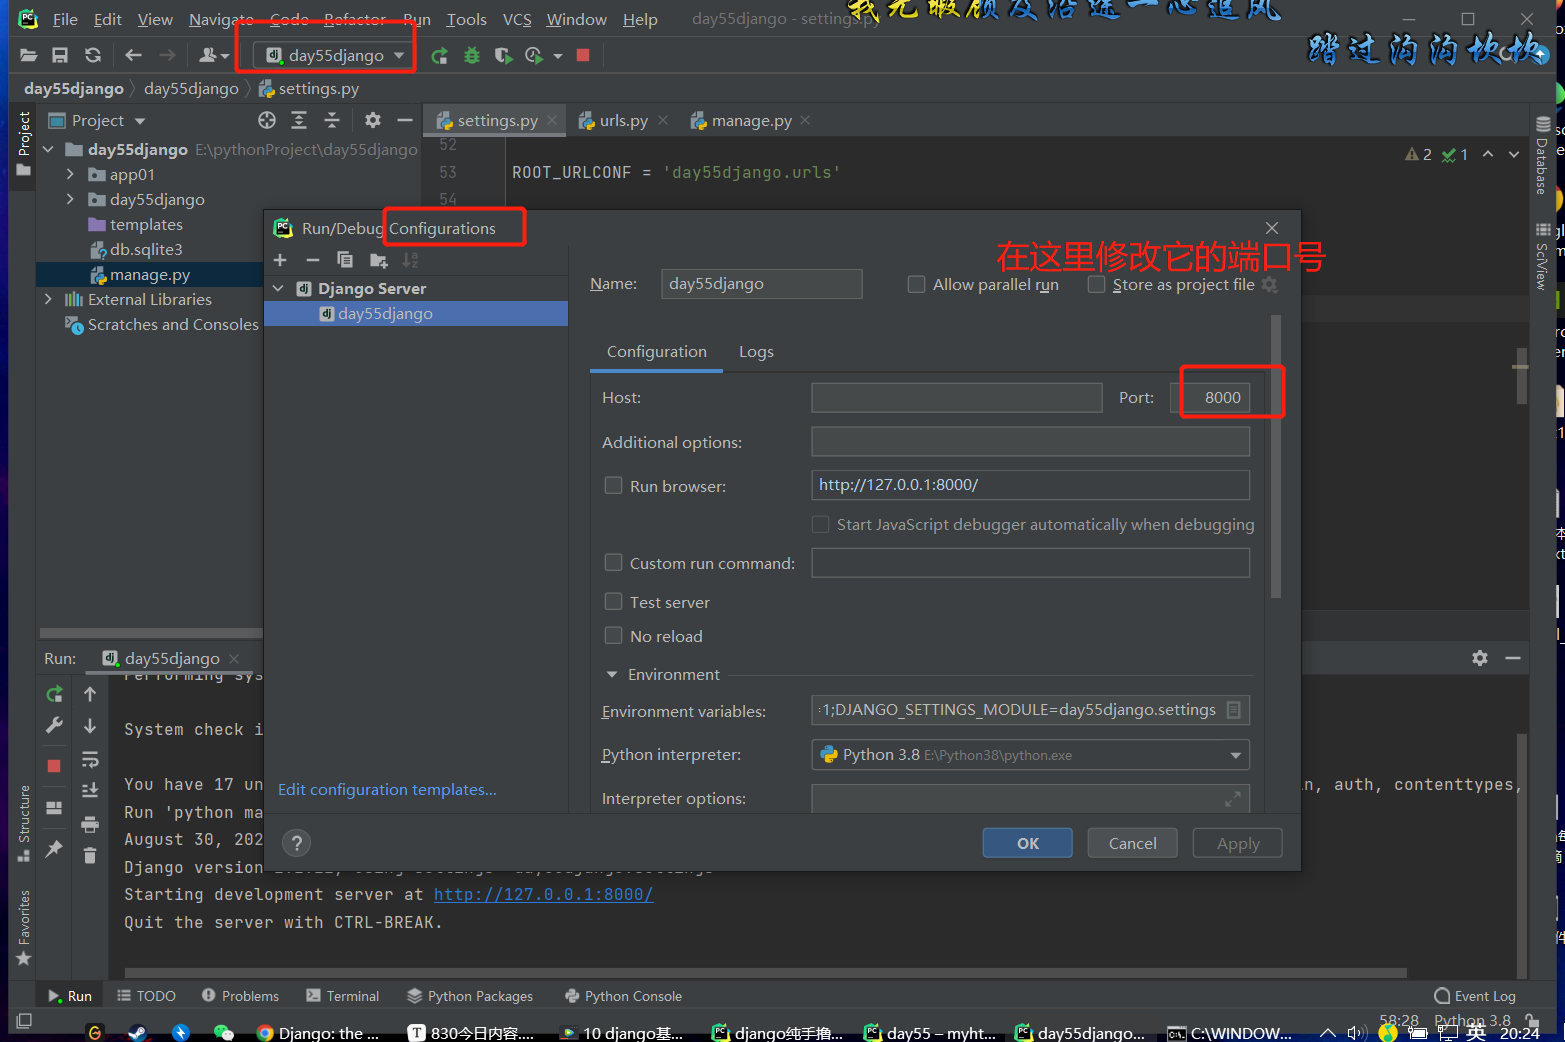This screenshot has height=1042, width=1565.
Task: Open Edit configuration templates link
Action: [387, 790]
